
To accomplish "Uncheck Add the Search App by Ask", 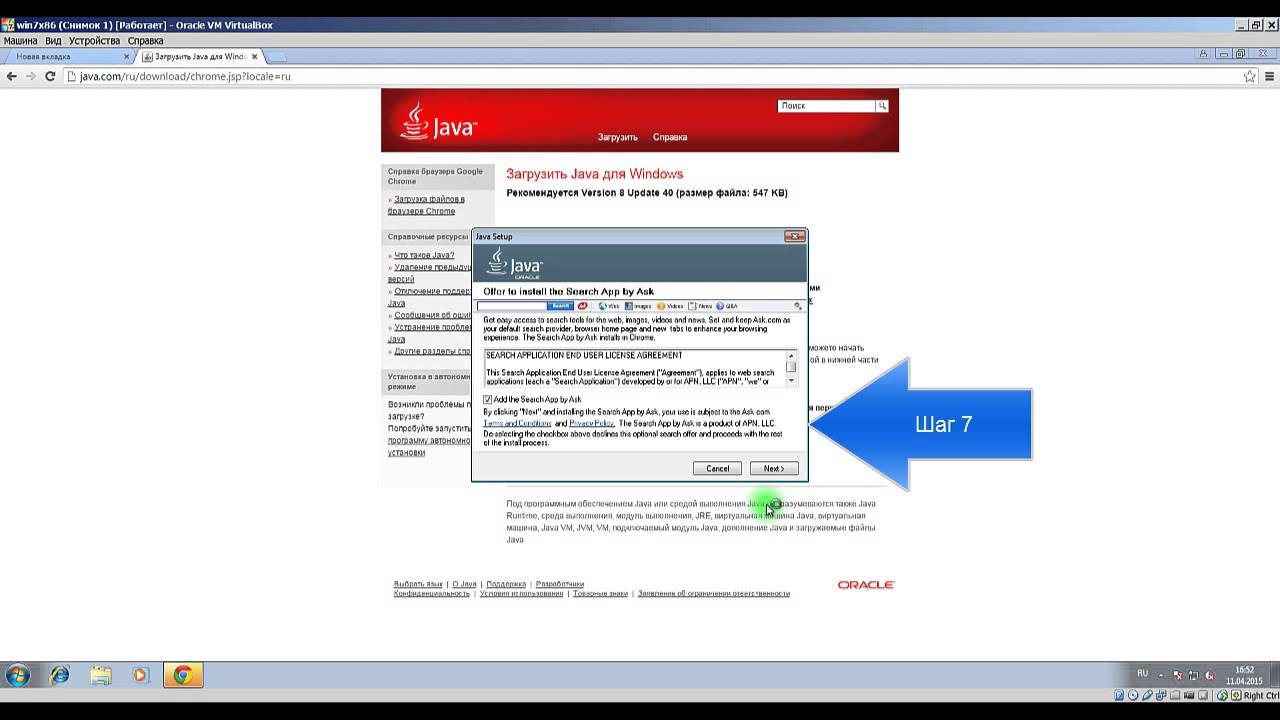I will 488,399.
